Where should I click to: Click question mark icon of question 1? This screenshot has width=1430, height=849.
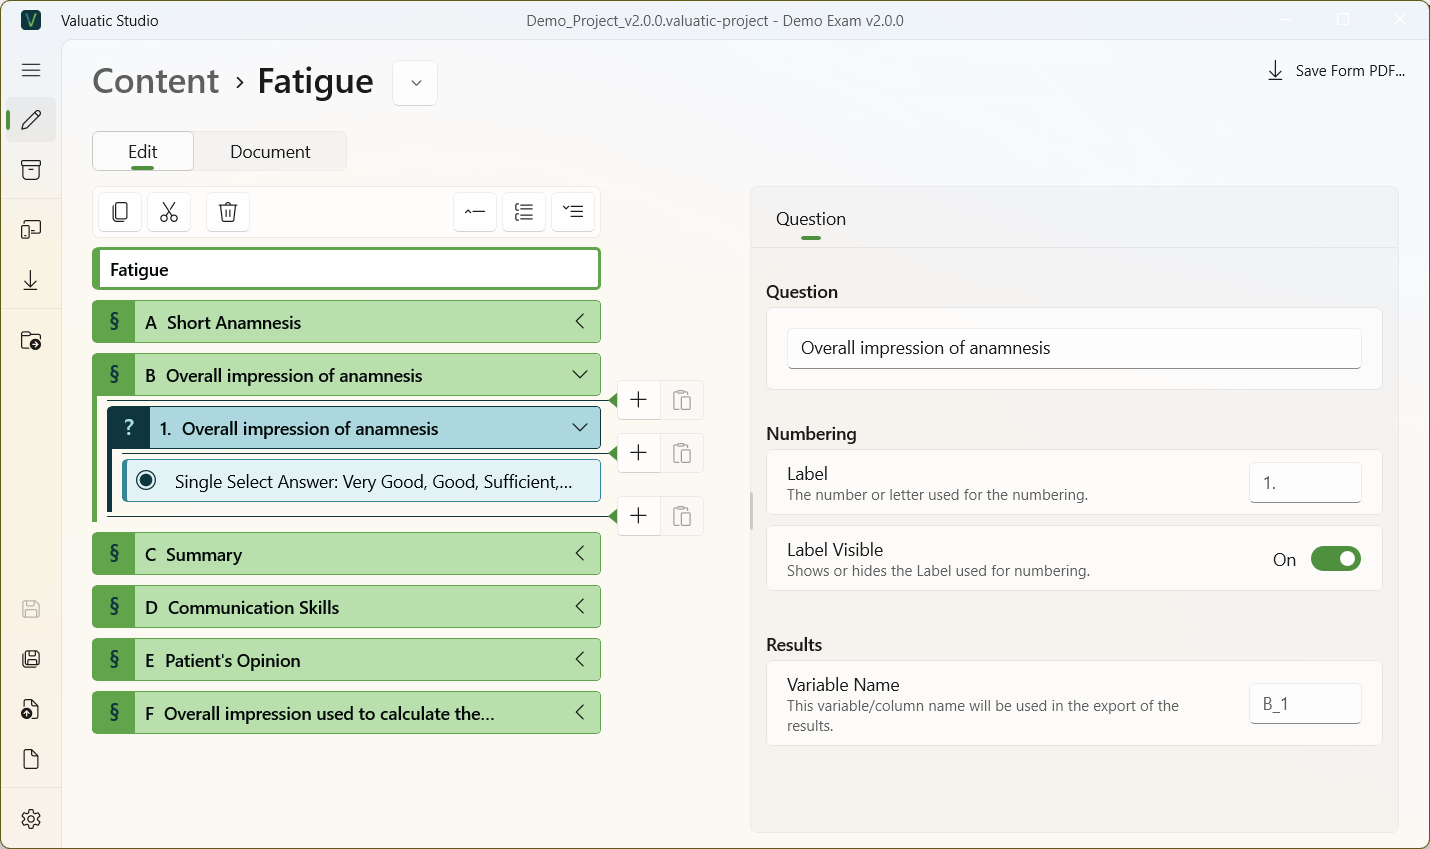pyautogui.click(x=129, y=428)
